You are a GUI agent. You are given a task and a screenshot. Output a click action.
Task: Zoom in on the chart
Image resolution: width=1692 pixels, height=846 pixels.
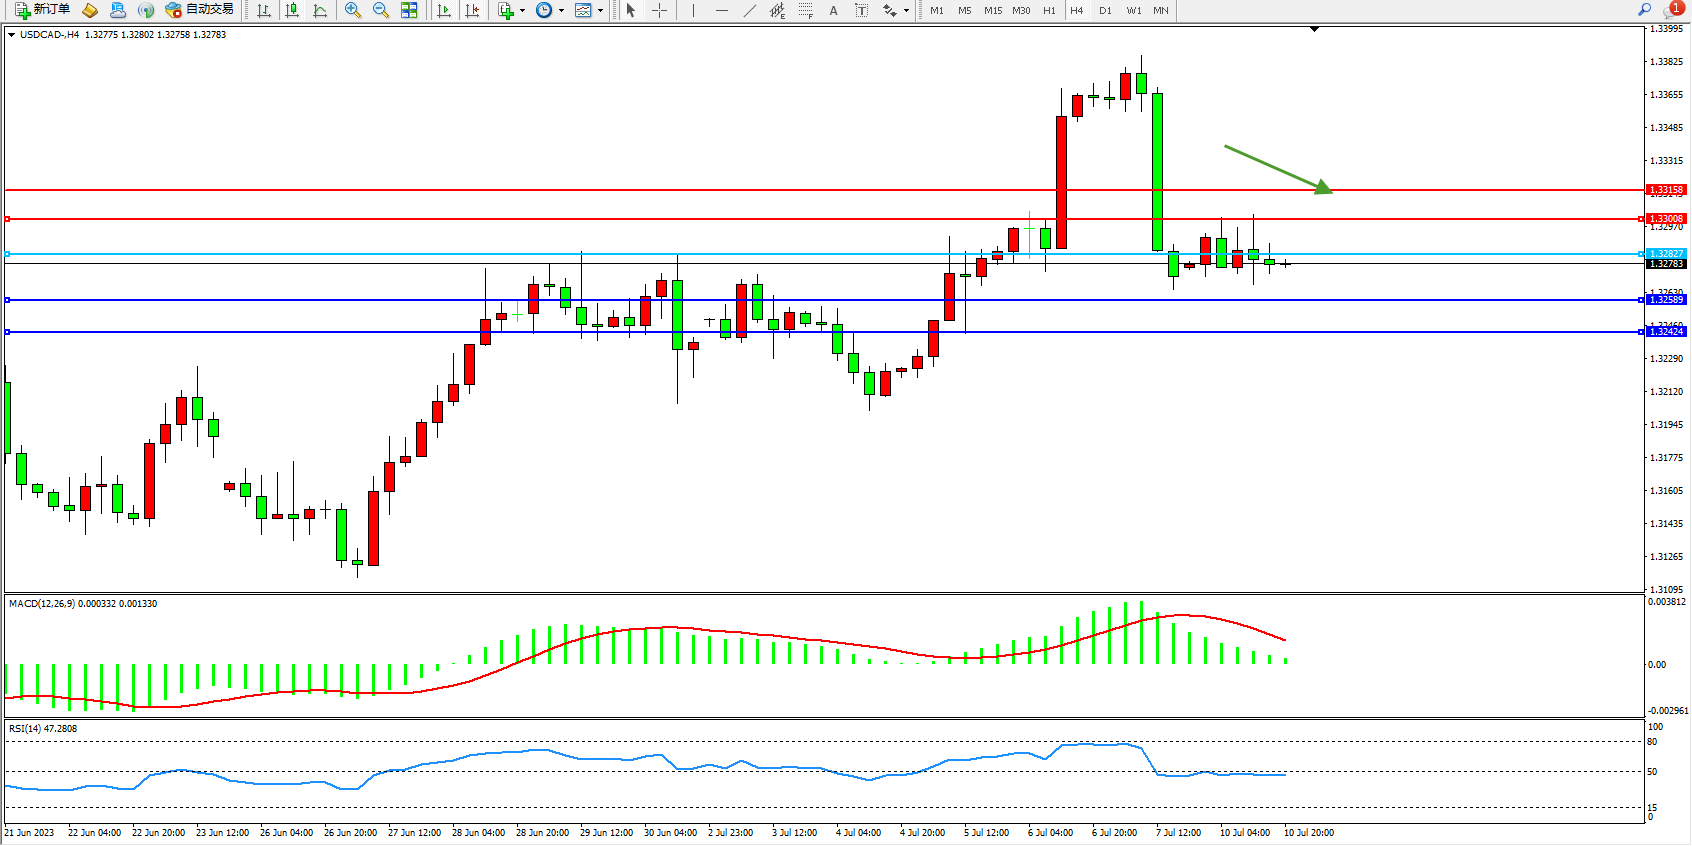pos(352,10)
